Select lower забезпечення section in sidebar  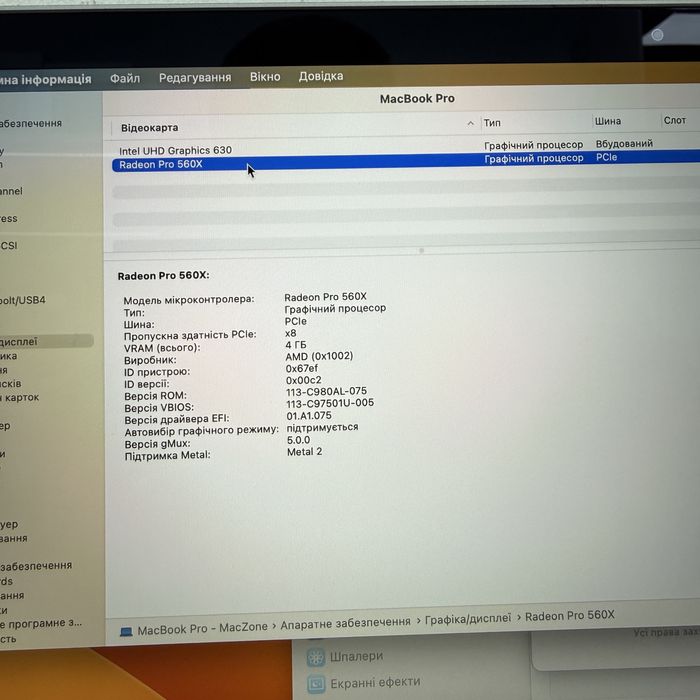(x=36, y=566)
